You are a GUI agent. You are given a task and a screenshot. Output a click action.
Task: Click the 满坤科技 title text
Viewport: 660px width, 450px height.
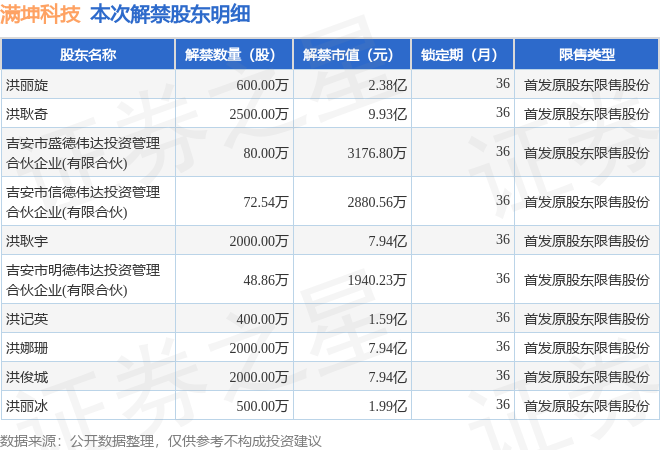click(40, 14)
